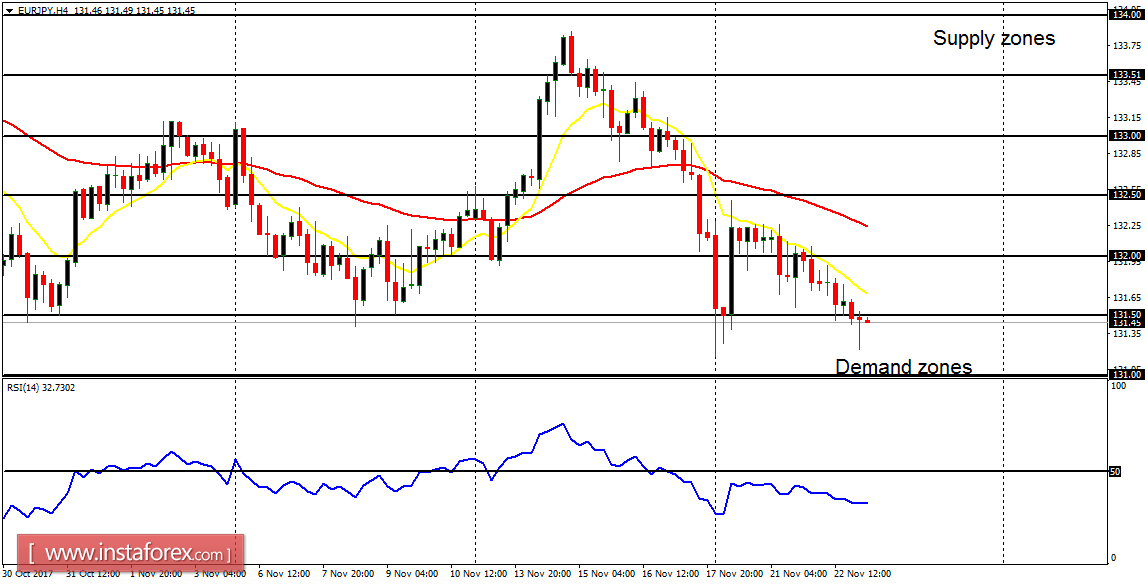Open the chart menu triangle beside EURJPY,H4

click(8, 12)
